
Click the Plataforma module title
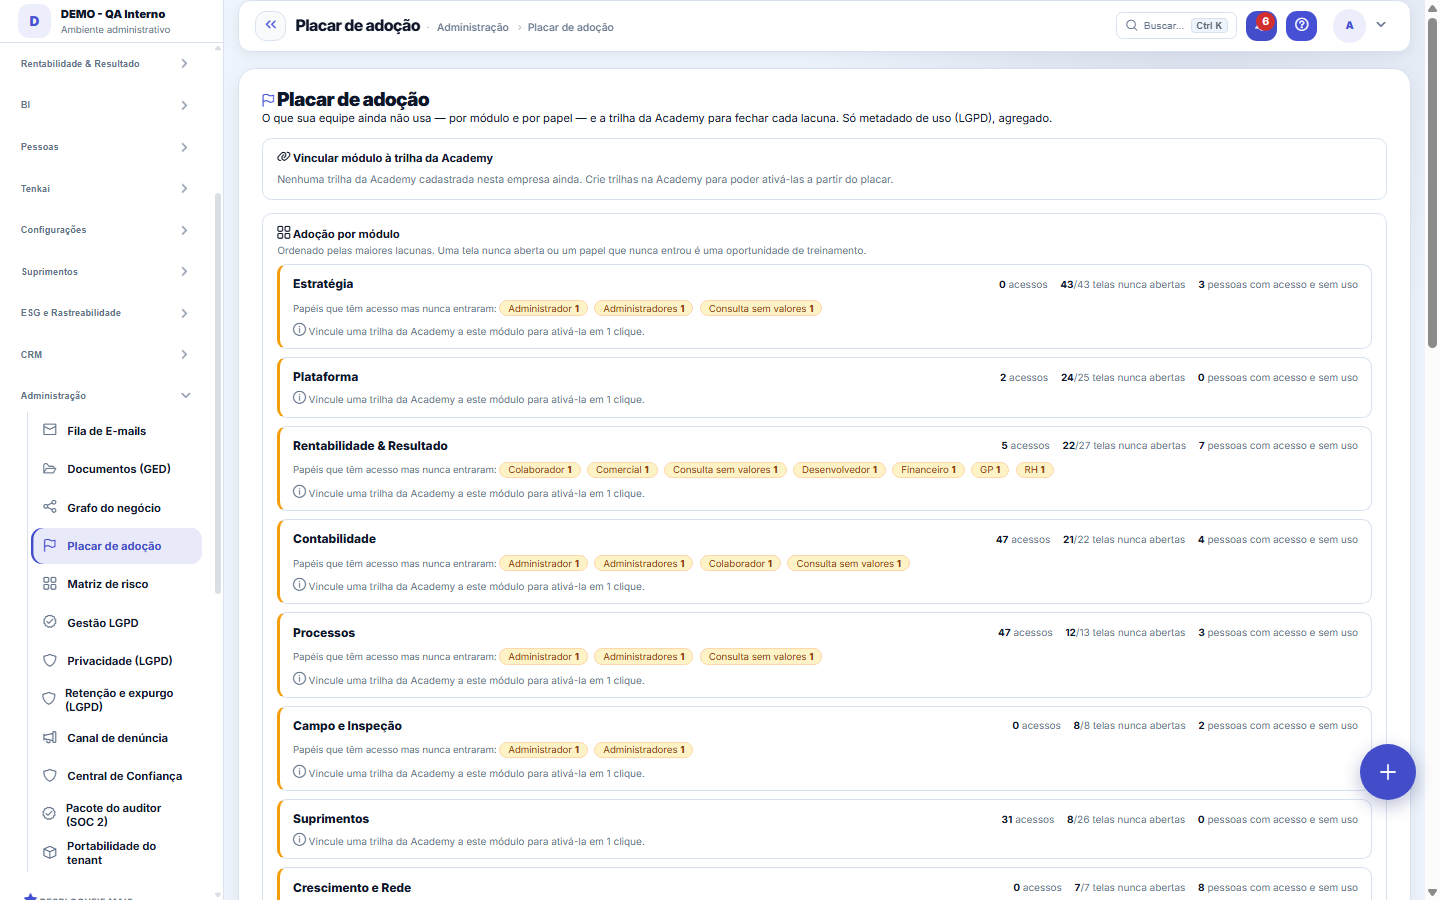[325, 377]
